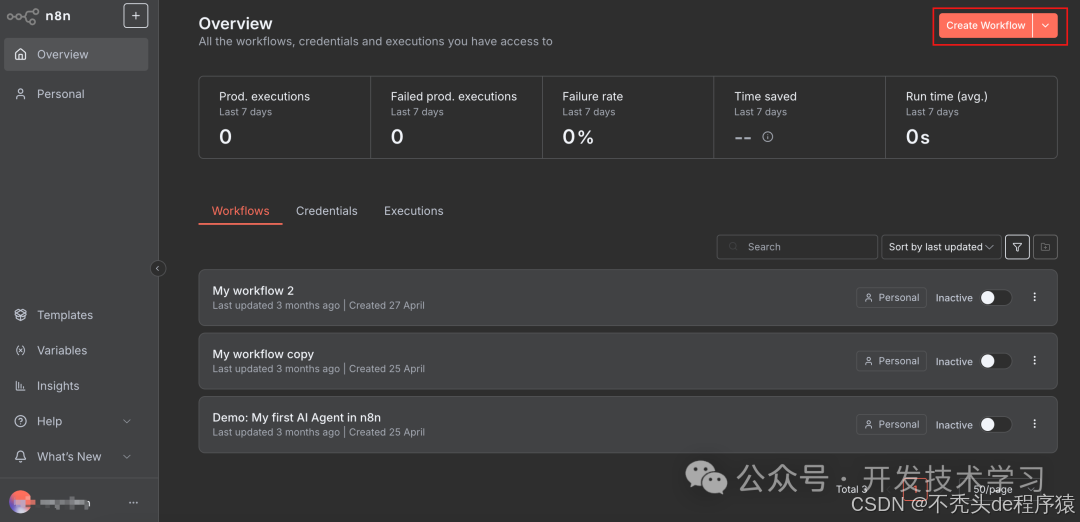Click the n8n logo icon
Image resolution: width=1080 pixels, height=522 pixels.
22,16
